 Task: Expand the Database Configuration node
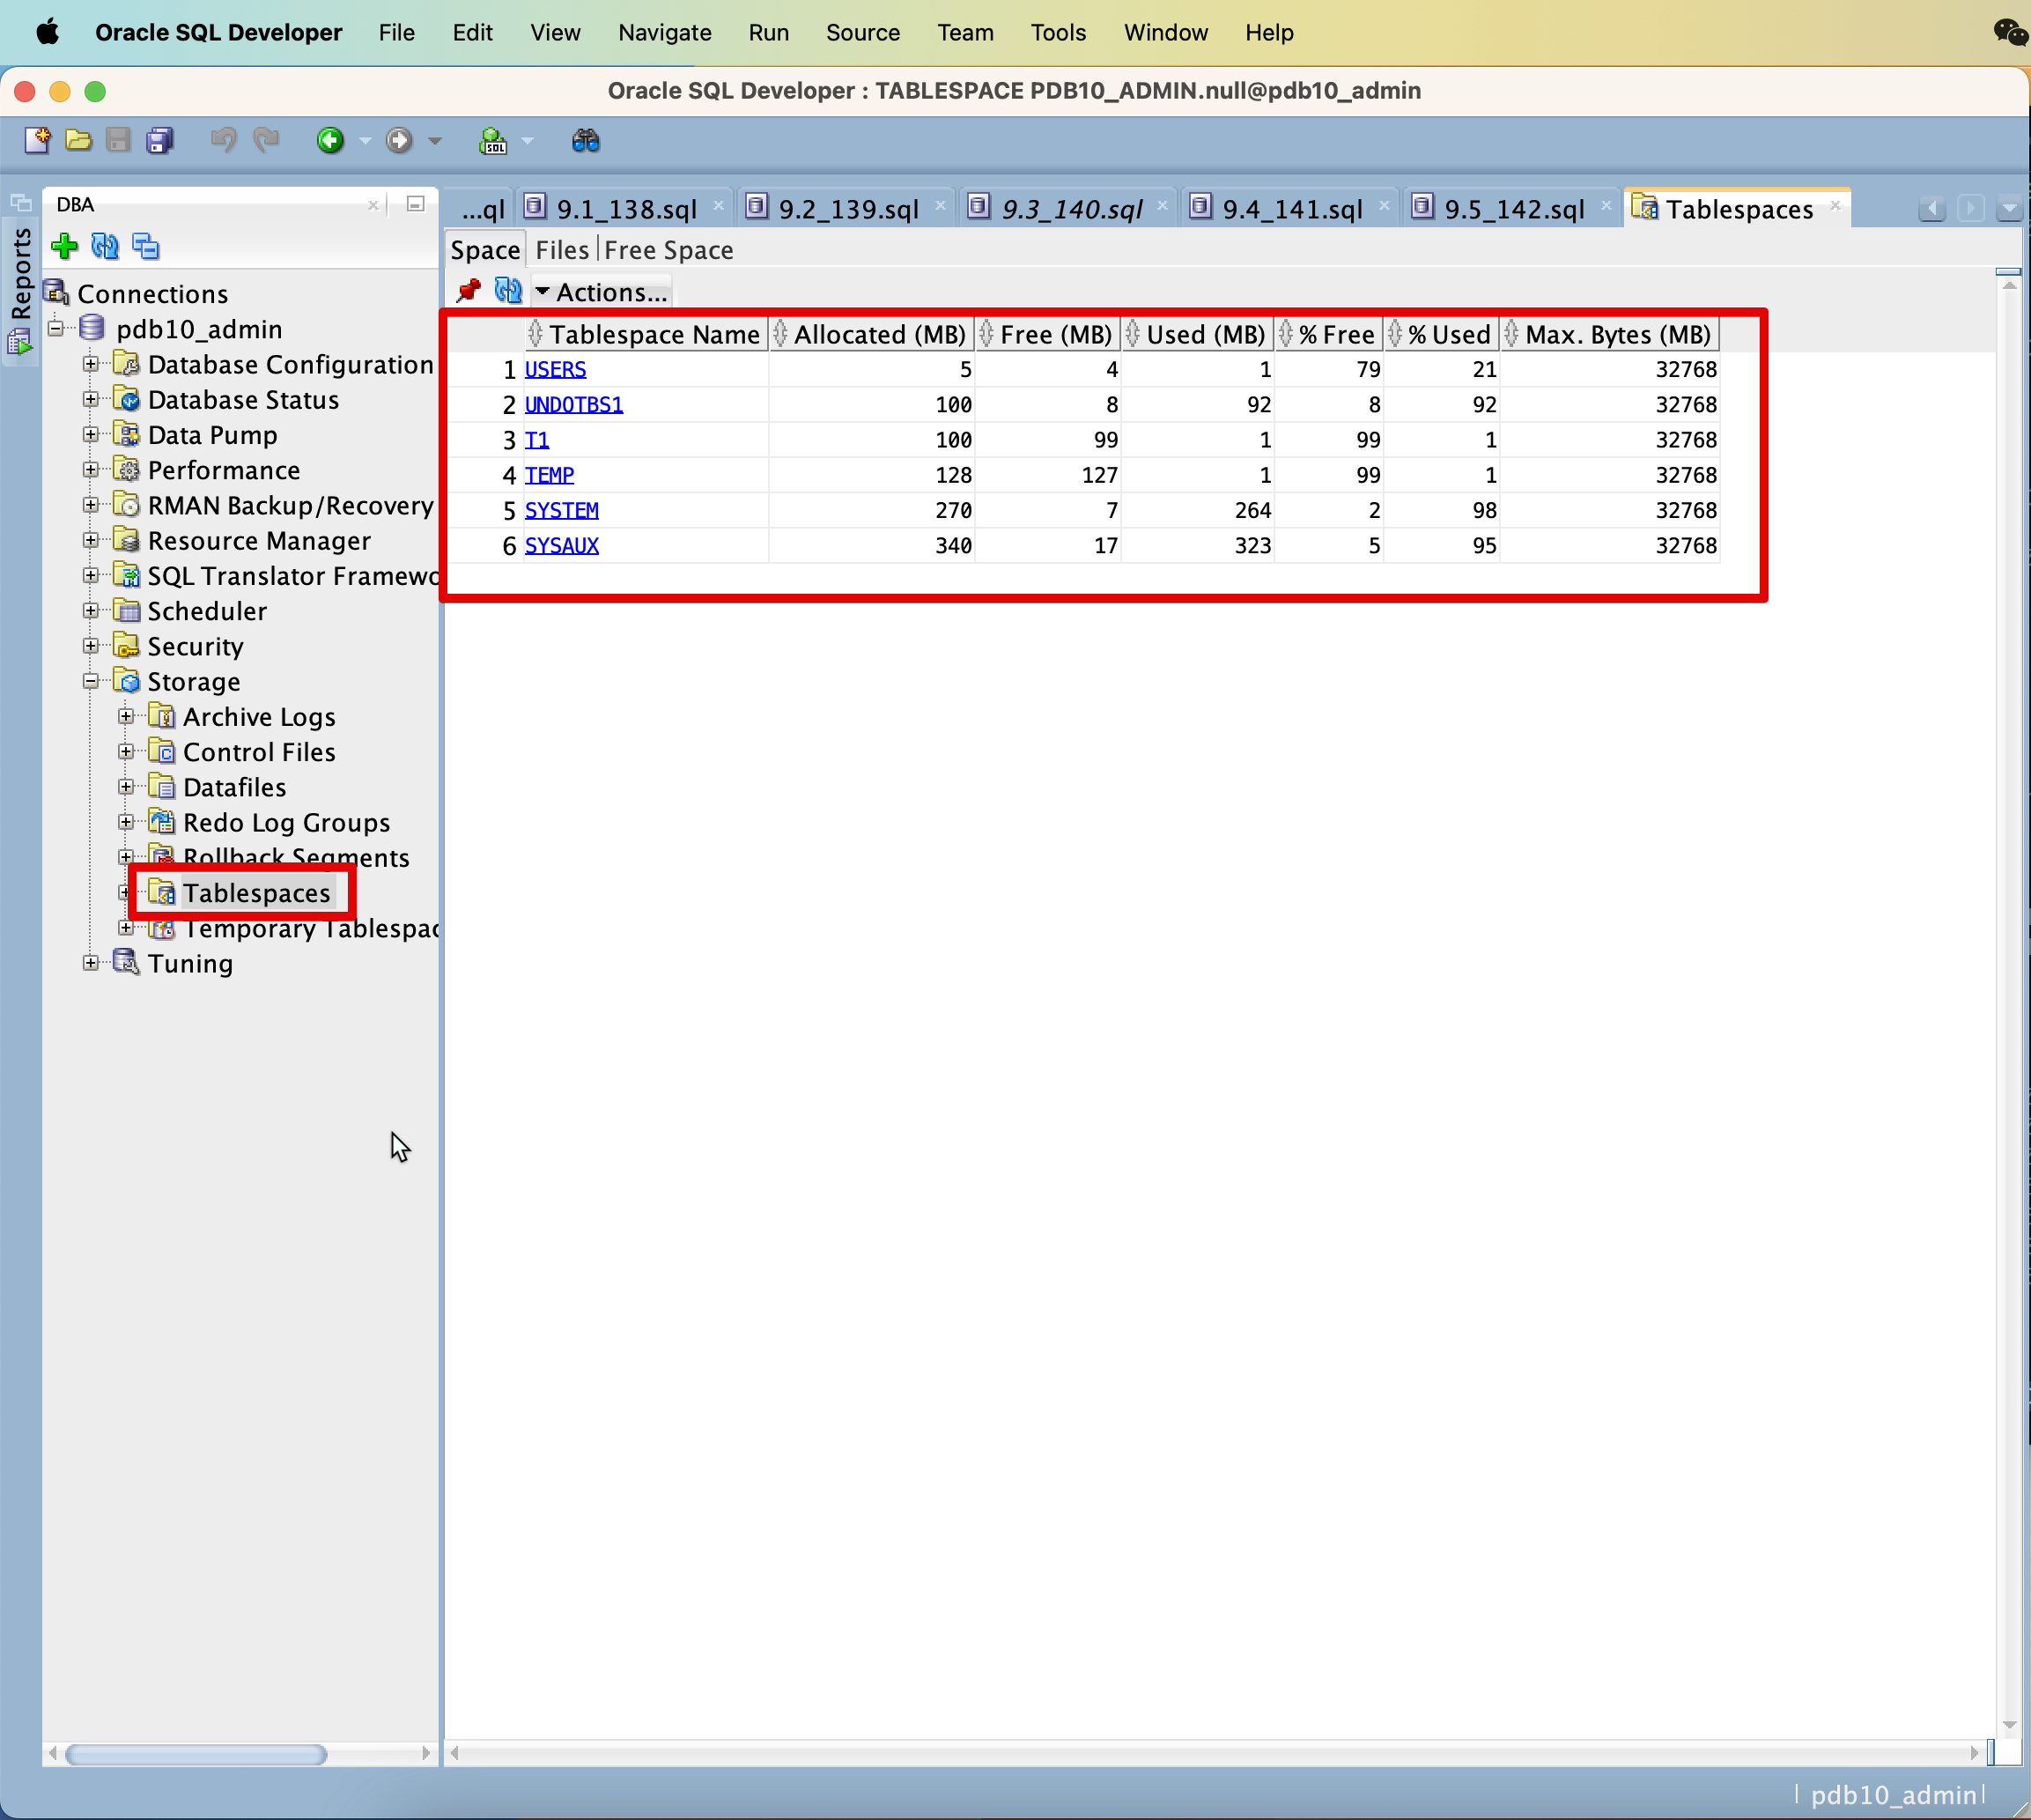pos(91,364)
